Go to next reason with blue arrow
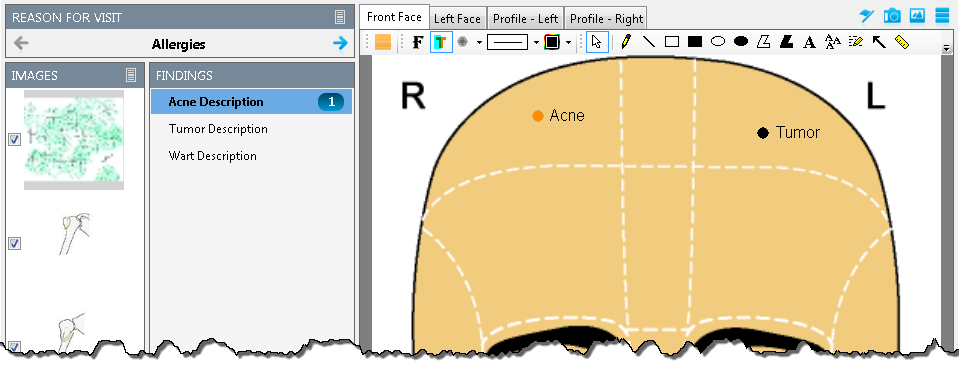Image resolution: width=959 pixels, height=382 pixels. (340, 43)
